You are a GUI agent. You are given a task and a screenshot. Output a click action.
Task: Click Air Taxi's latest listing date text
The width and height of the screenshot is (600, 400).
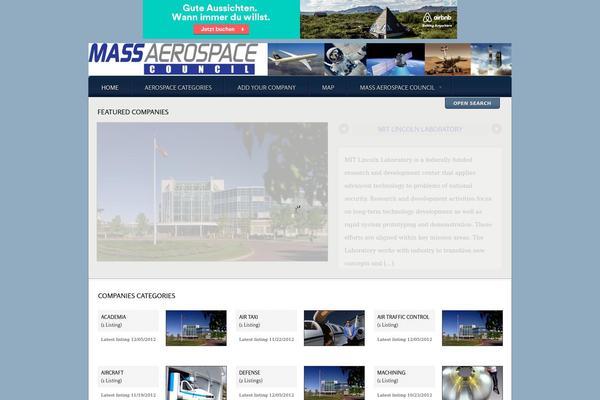pos(266,340)
